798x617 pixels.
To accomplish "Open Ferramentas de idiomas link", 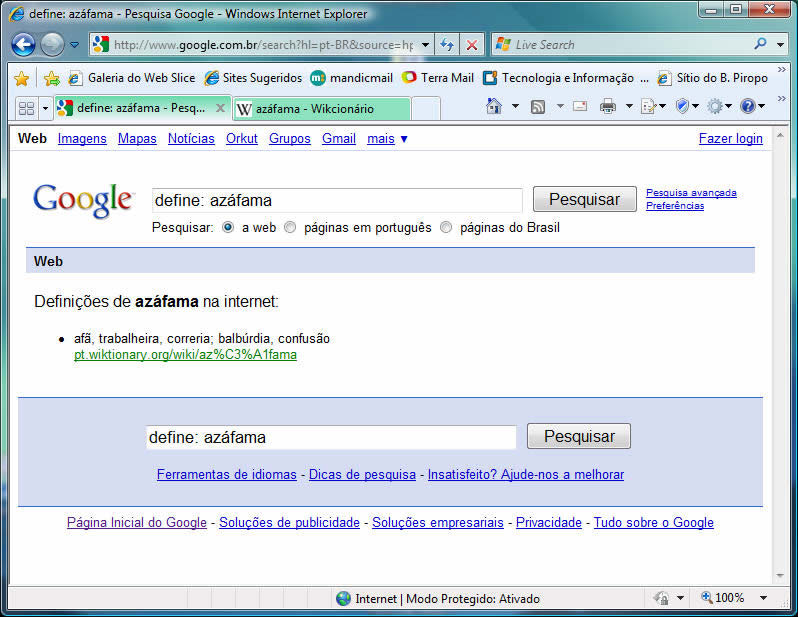I will (x=226, y=474).
